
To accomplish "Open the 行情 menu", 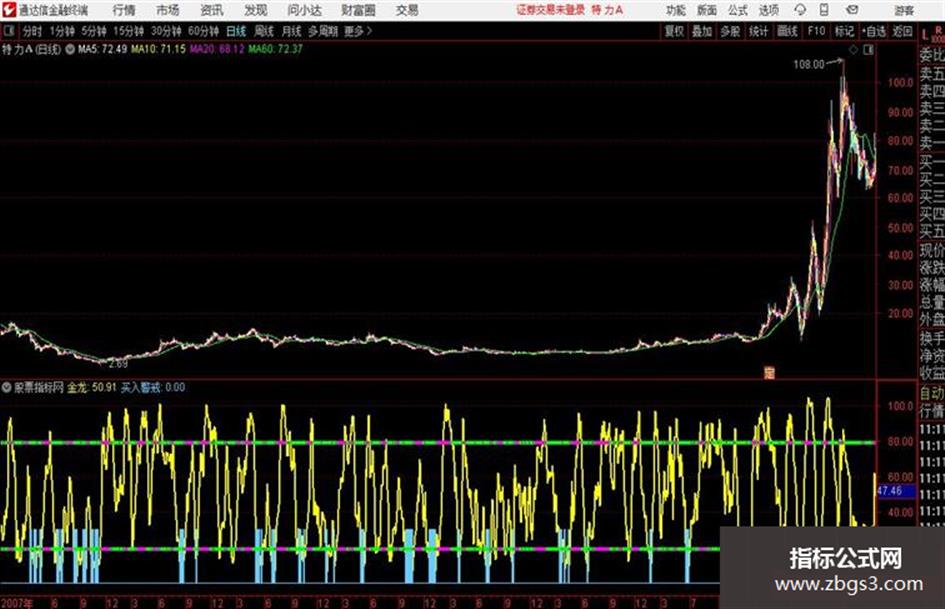I will pos(124,10).
